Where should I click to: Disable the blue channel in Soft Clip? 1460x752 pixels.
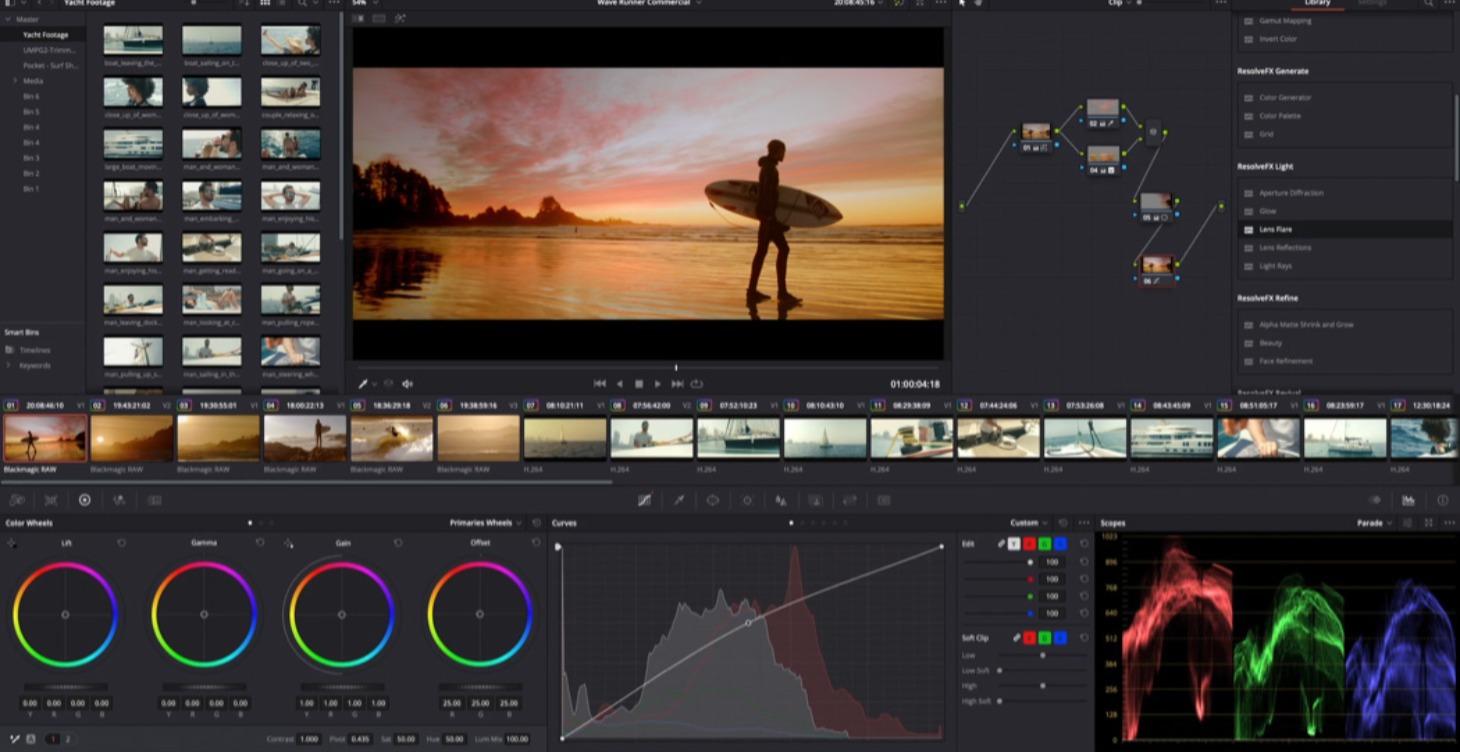coord(1059,637)
